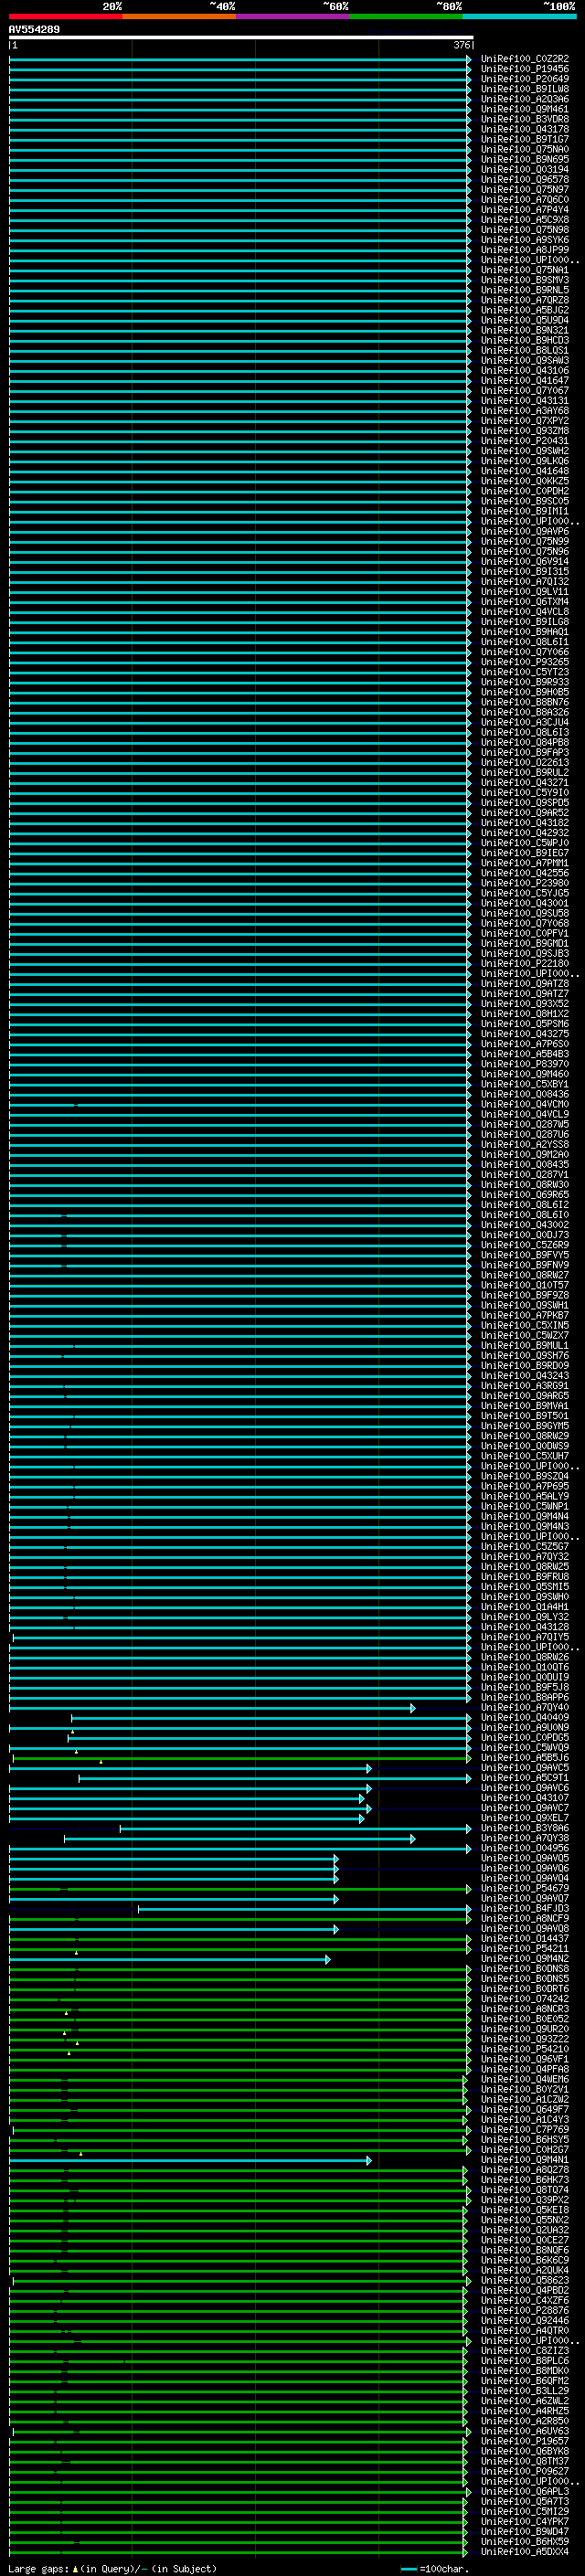This screenshot has height=2576, width=585.
Task: Open hit UniRef100_Q9M461
Action: (x=525, y=109)
